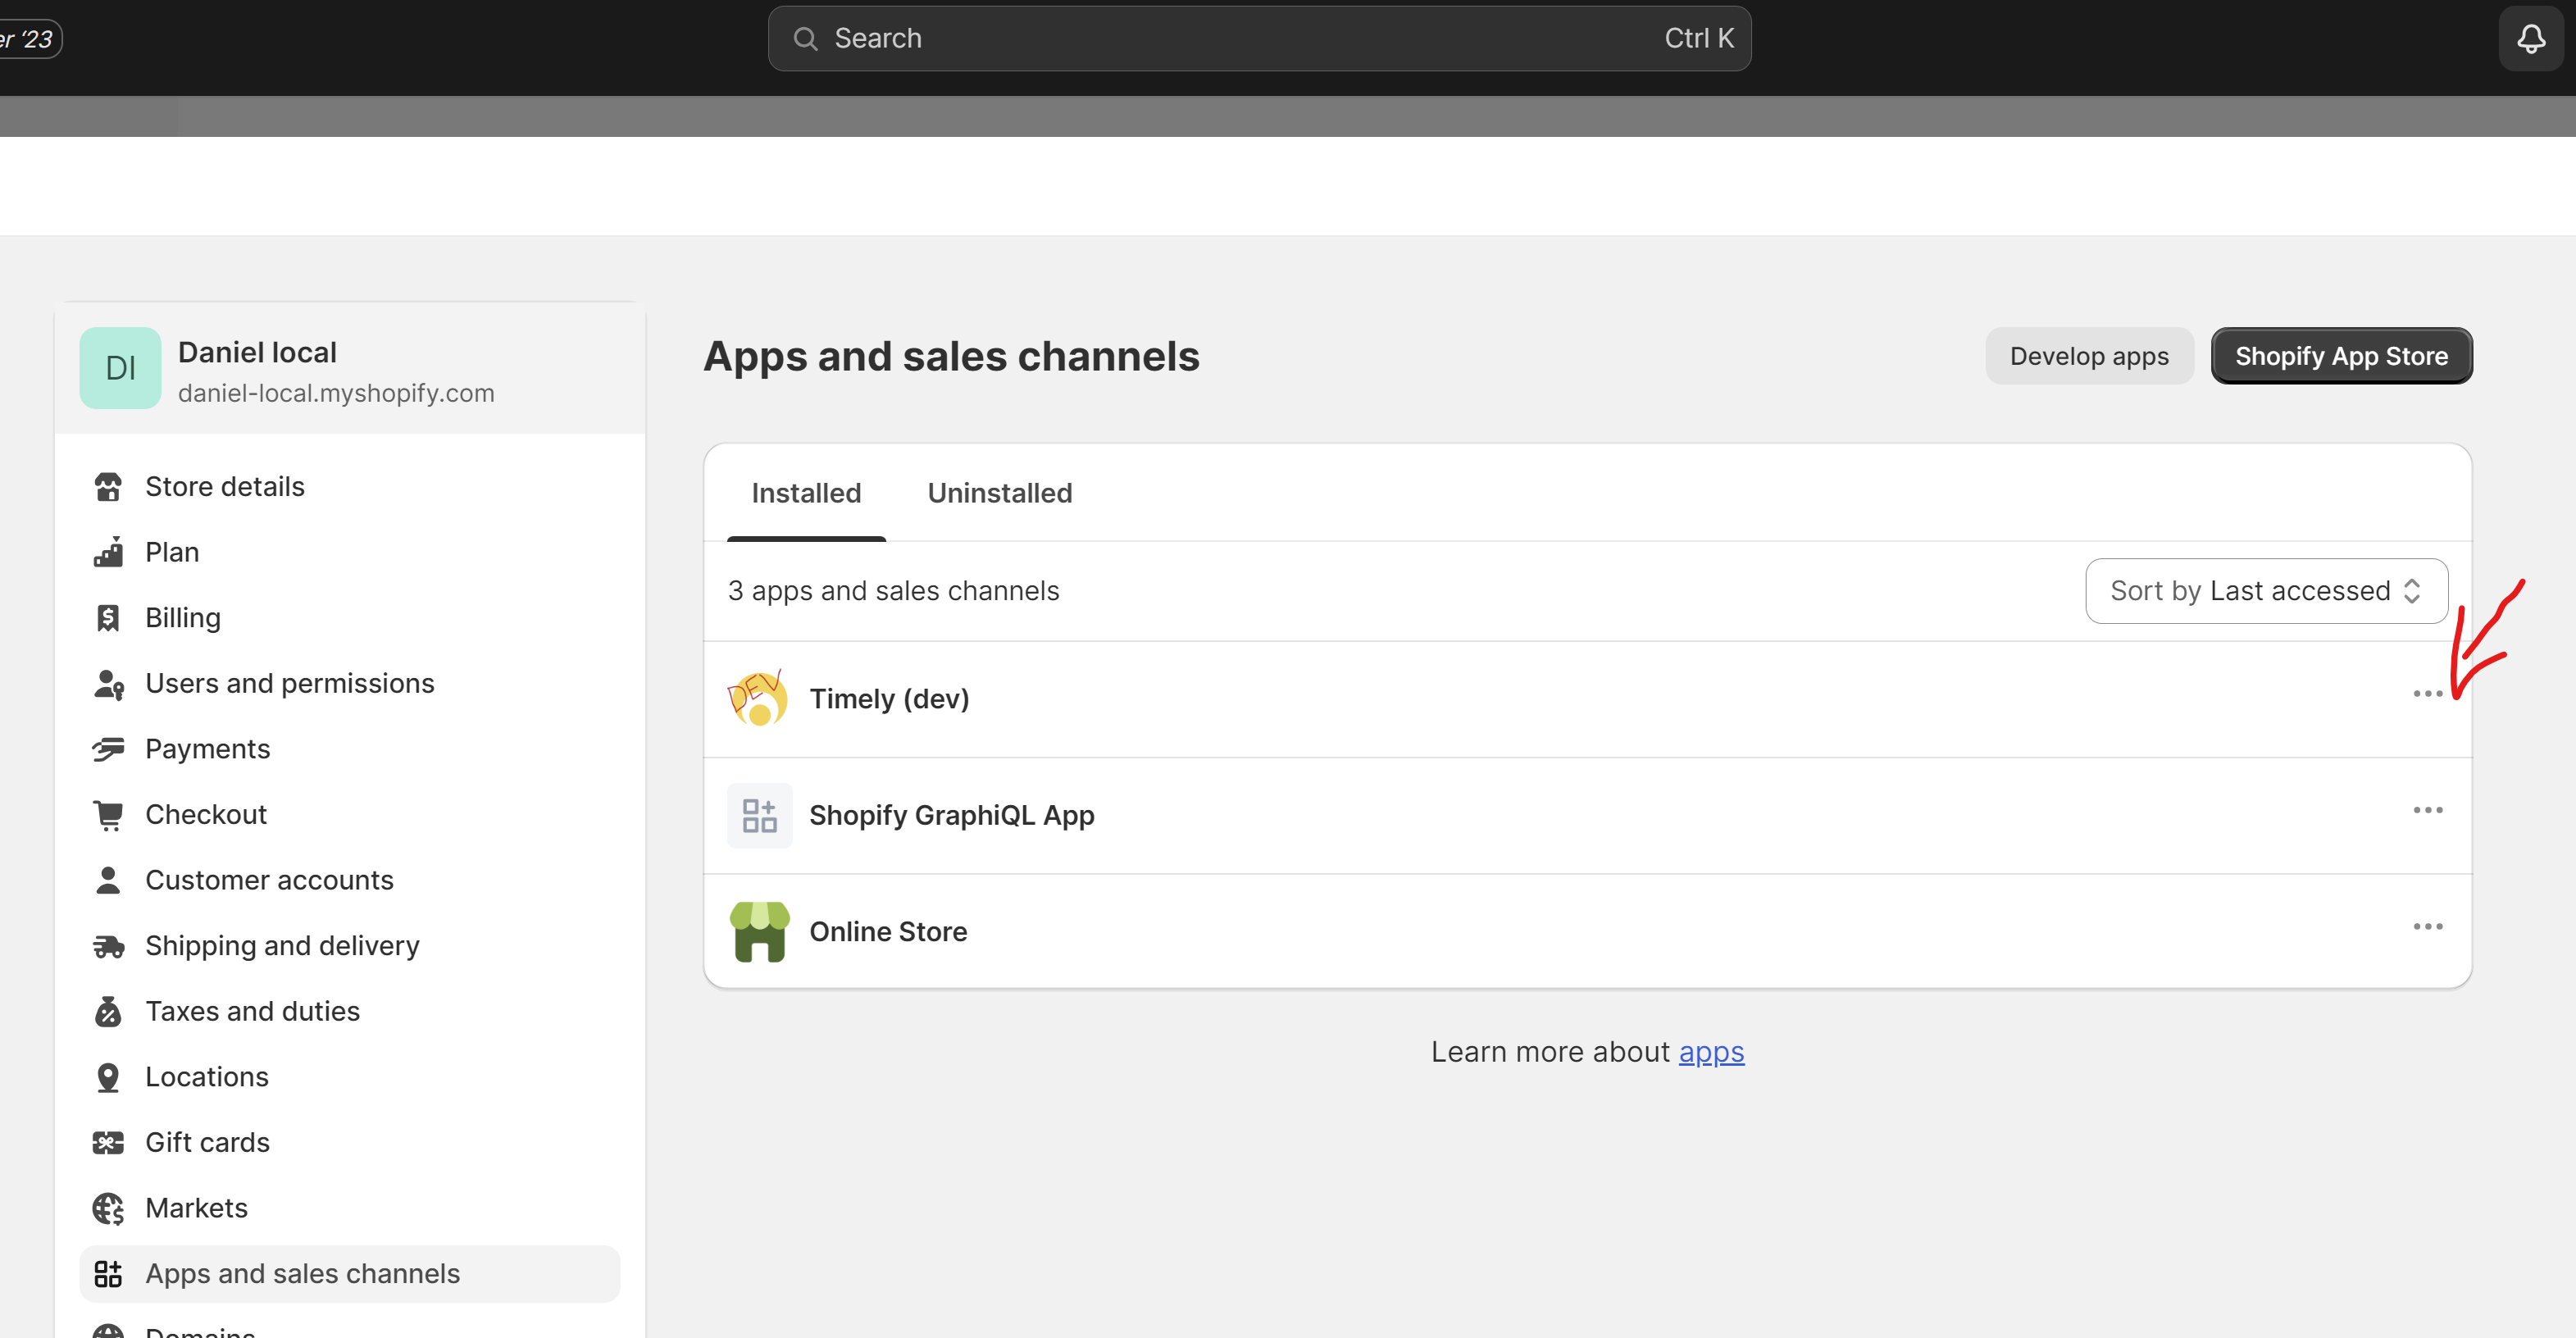Switch to the Installed tab
The height and width of the screenshot is (1338, 2576).
pyautogui.click(x=806, y=493)
